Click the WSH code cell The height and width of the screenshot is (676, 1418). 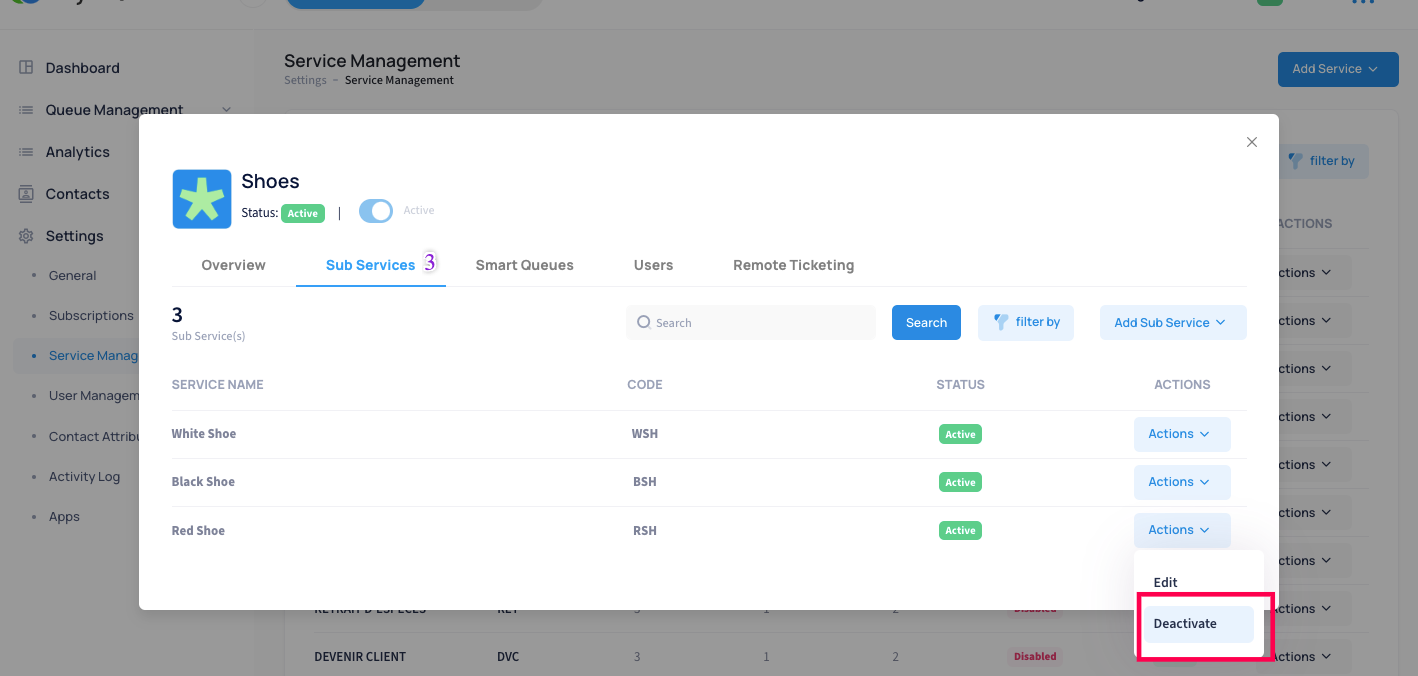coord(645,434)
